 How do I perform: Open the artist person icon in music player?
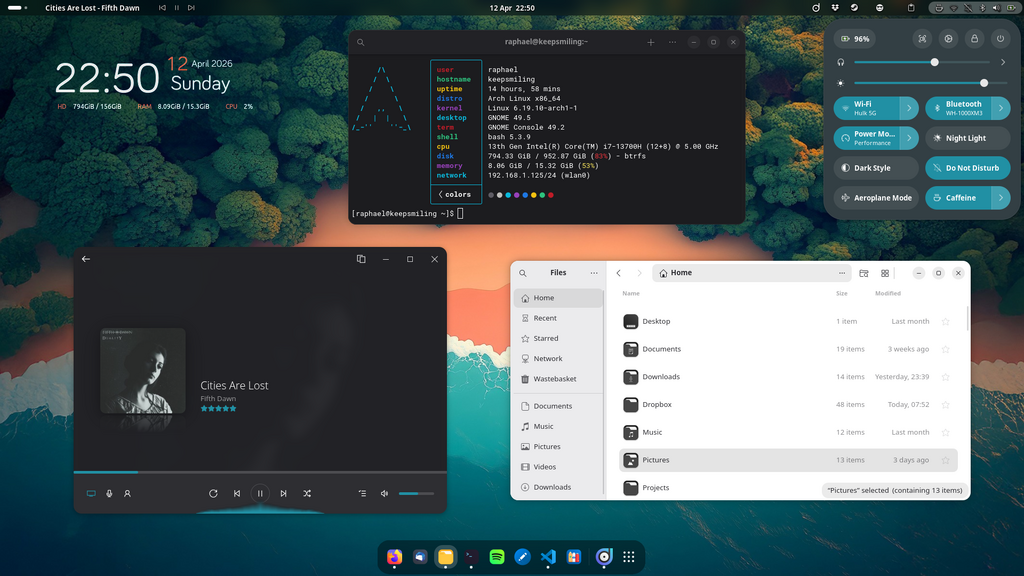pos(127,494)
